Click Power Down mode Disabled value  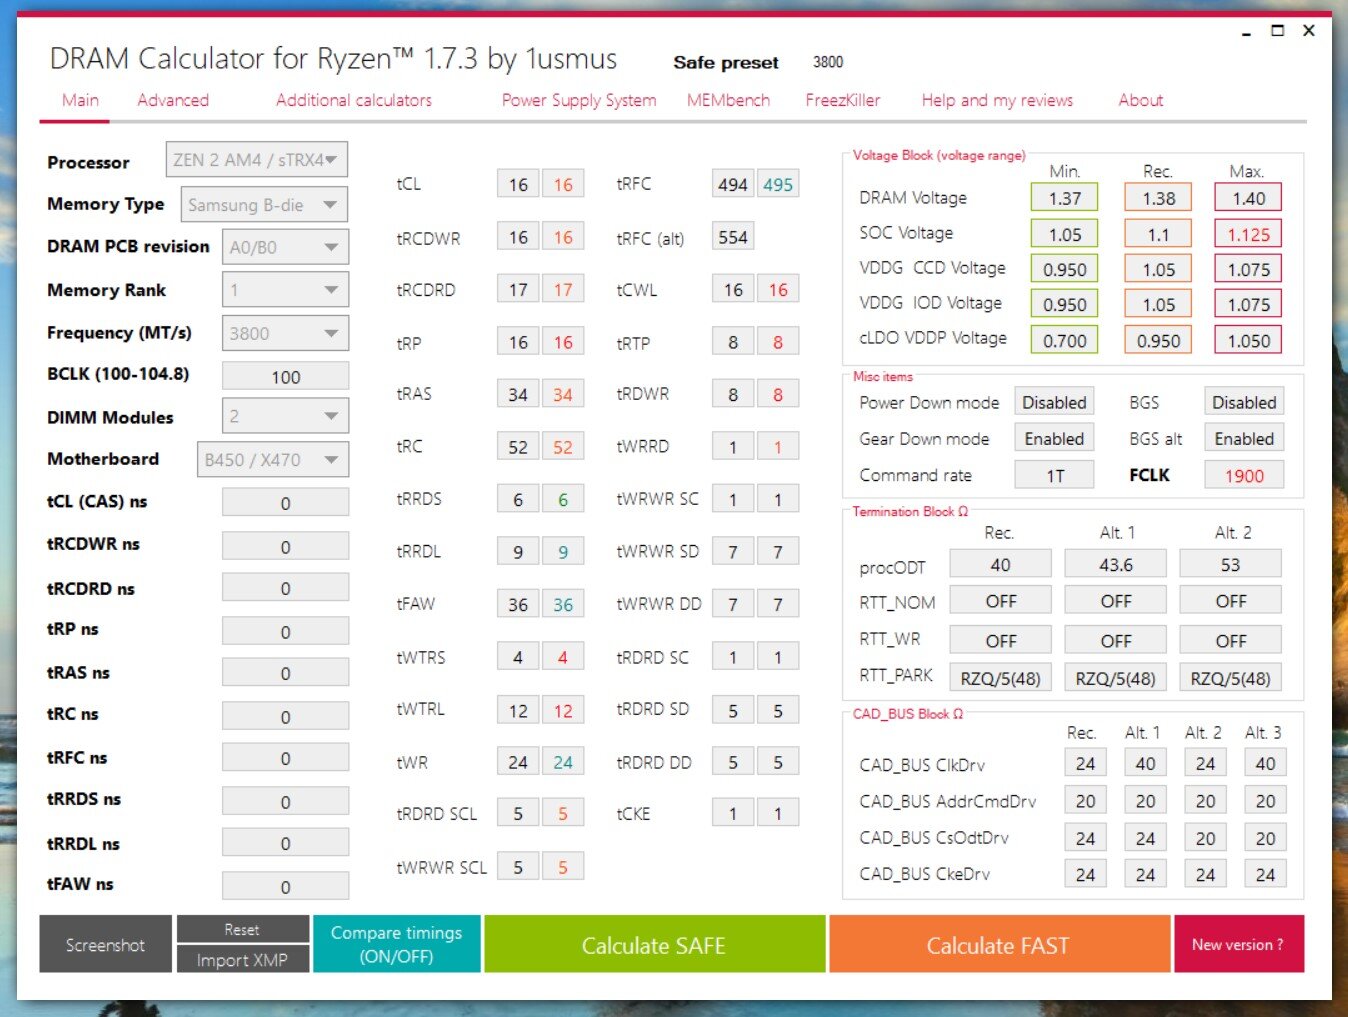coord(1054,402)
